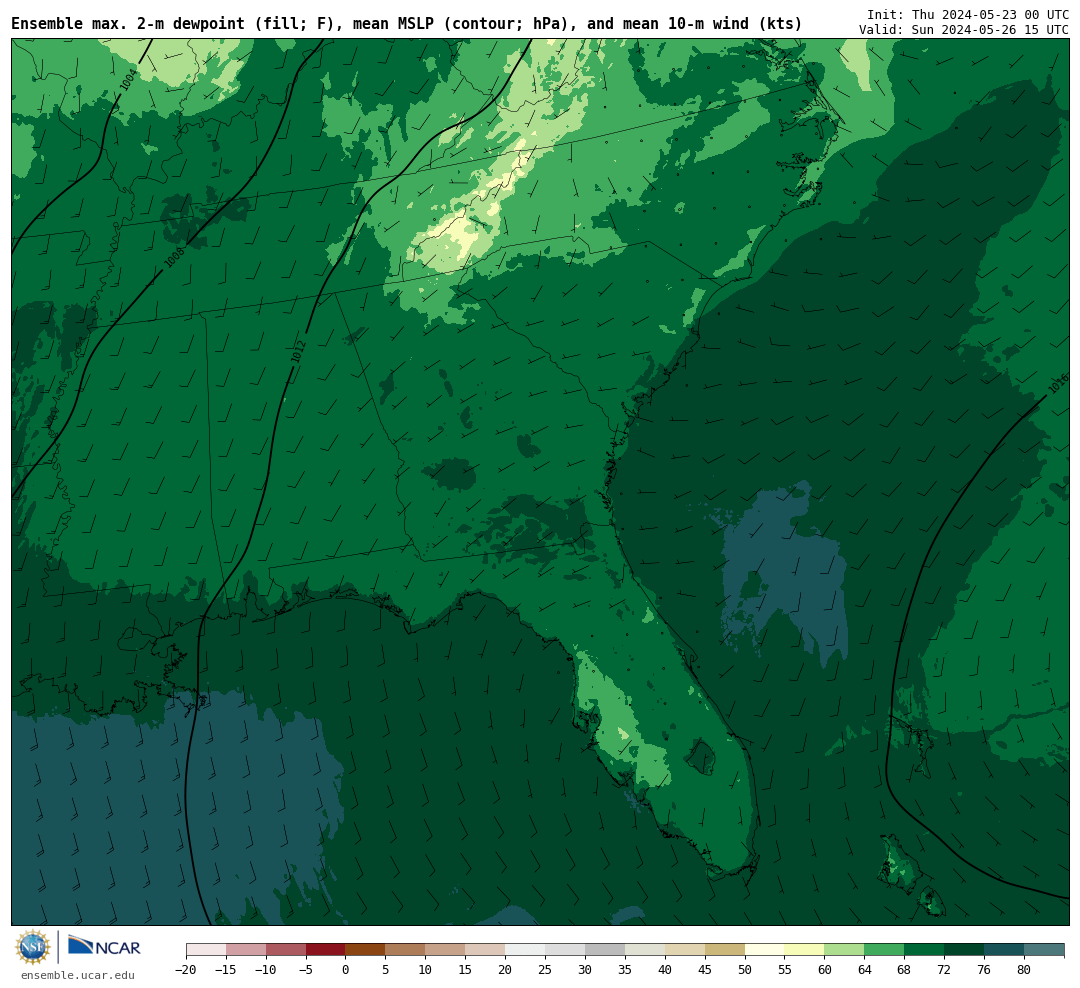The image size is (1080, 988).
Task: Pick the dark red -5 to 0 swatch
Action: [326, 950]
